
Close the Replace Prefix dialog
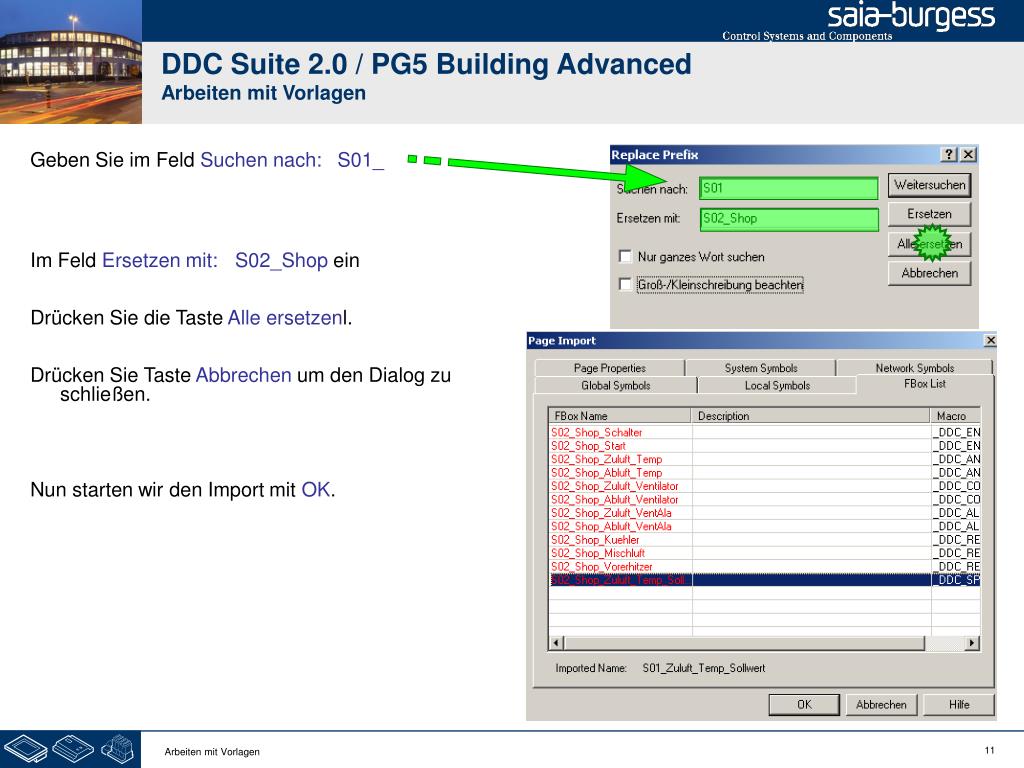tap(968, 154)
